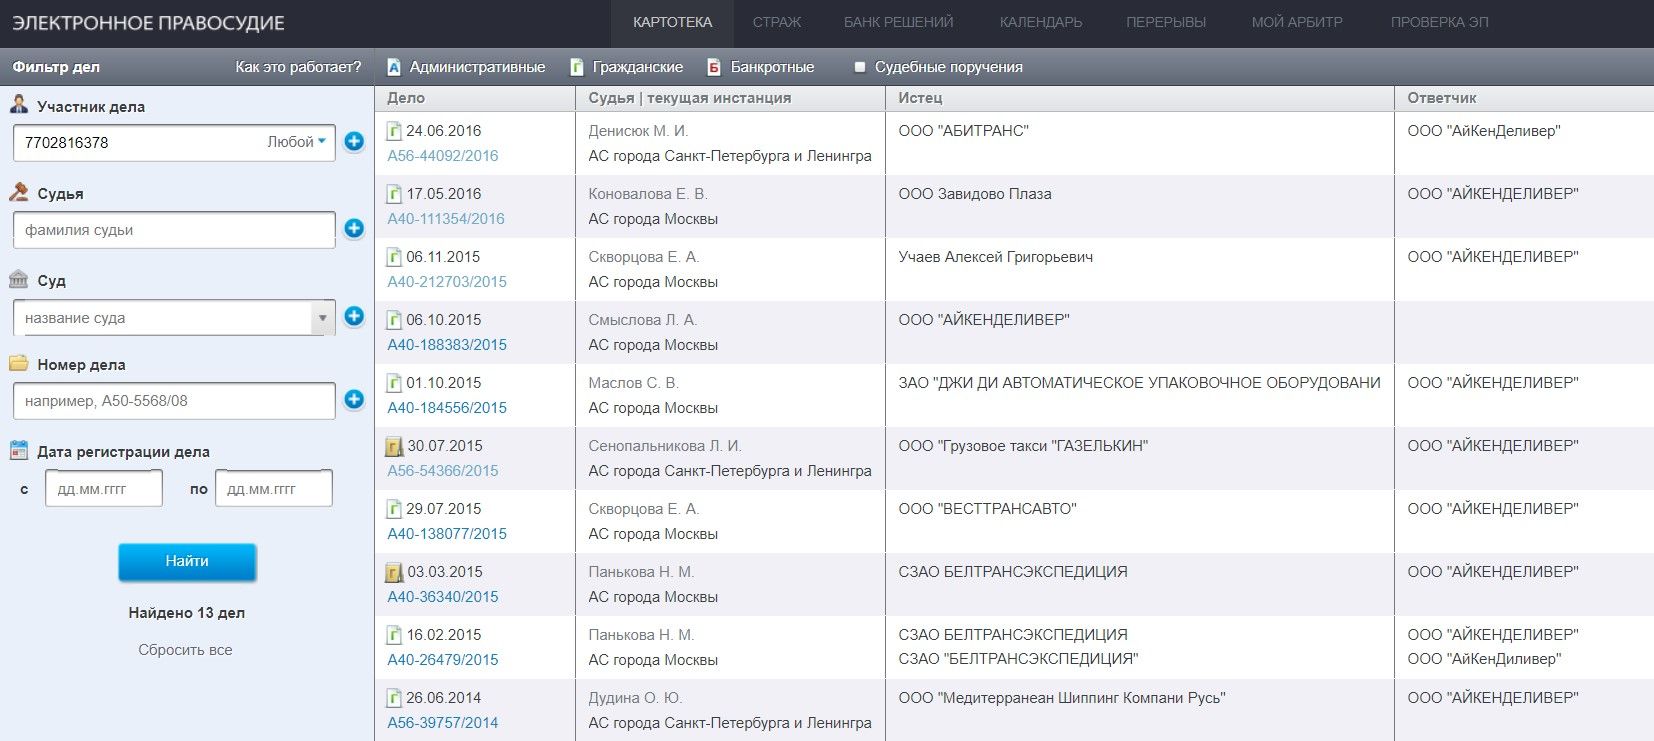Add another judge with plus icon

(354, 228)
